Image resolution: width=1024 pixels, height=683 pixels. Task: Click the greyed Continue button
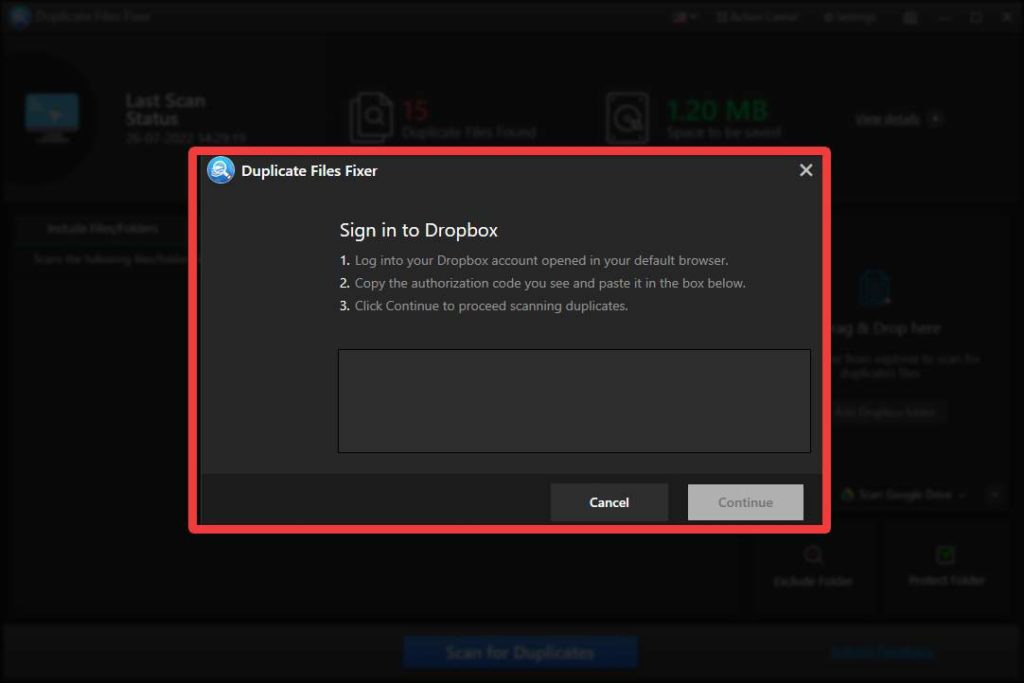(745, 502)
